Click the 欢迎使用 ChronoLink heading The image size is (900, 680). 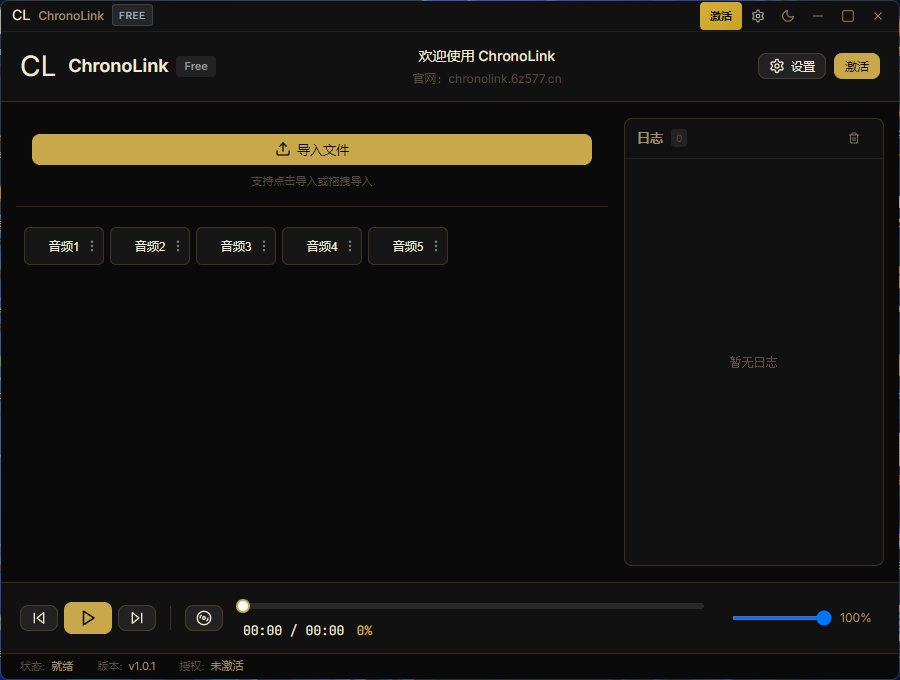486,56
